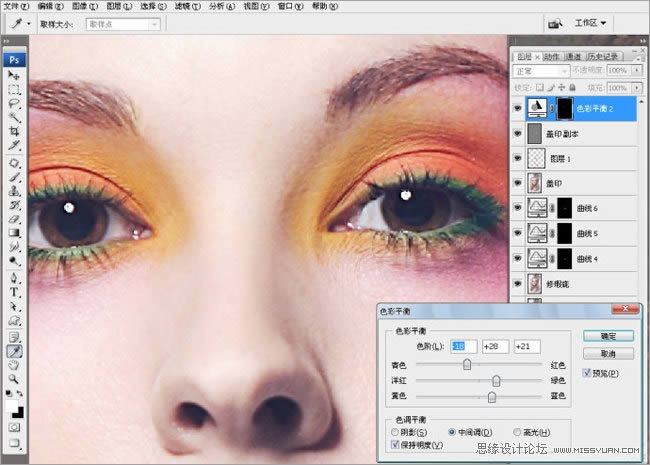Open the 不透明度 slider arrow
This screenshot has width=650, height=465.
637,70
